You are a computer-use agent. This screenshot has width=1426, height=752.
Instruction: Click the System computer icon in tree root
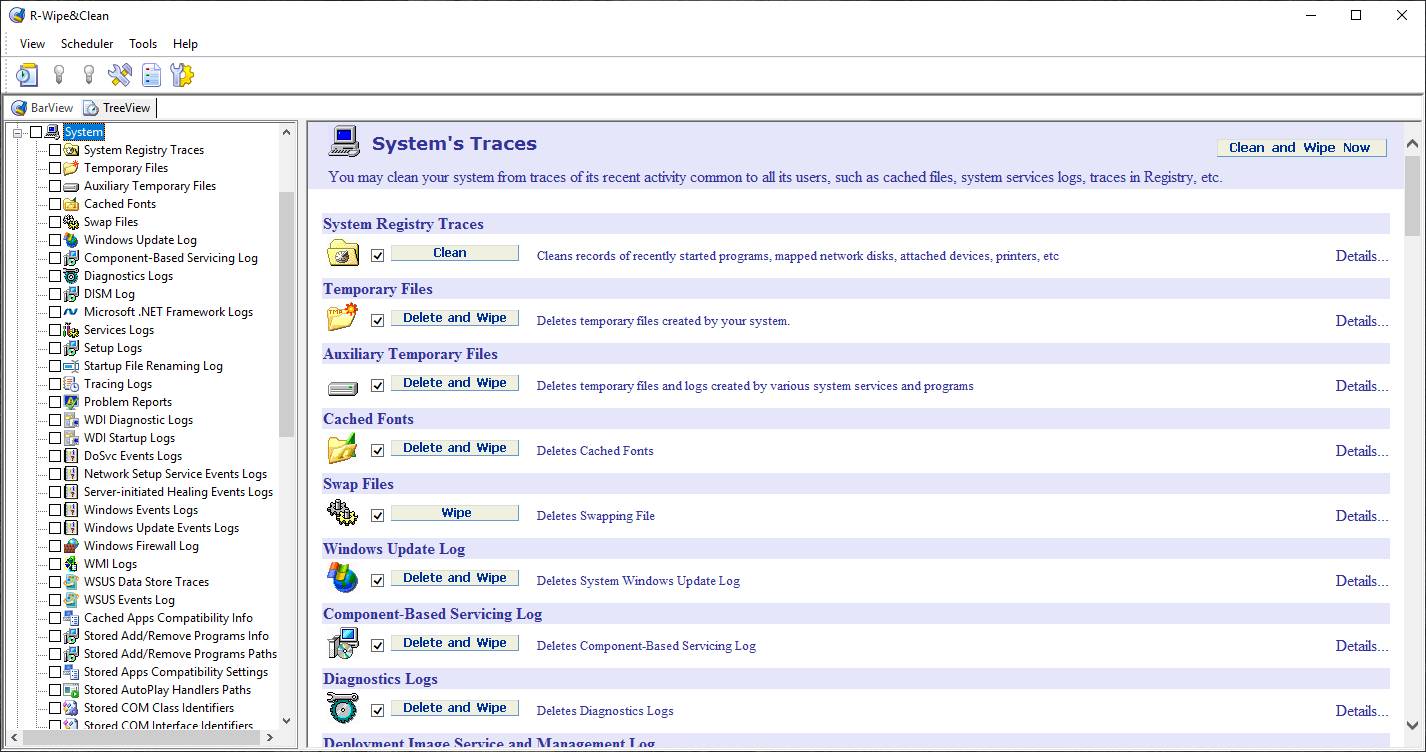coord(53,132)
